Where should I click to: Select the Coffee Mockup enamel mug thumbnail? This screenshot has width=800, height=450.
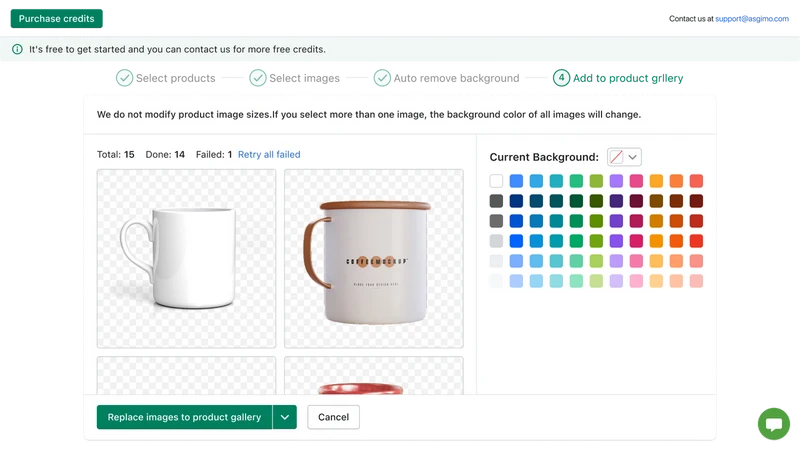(x=374, y=259)
